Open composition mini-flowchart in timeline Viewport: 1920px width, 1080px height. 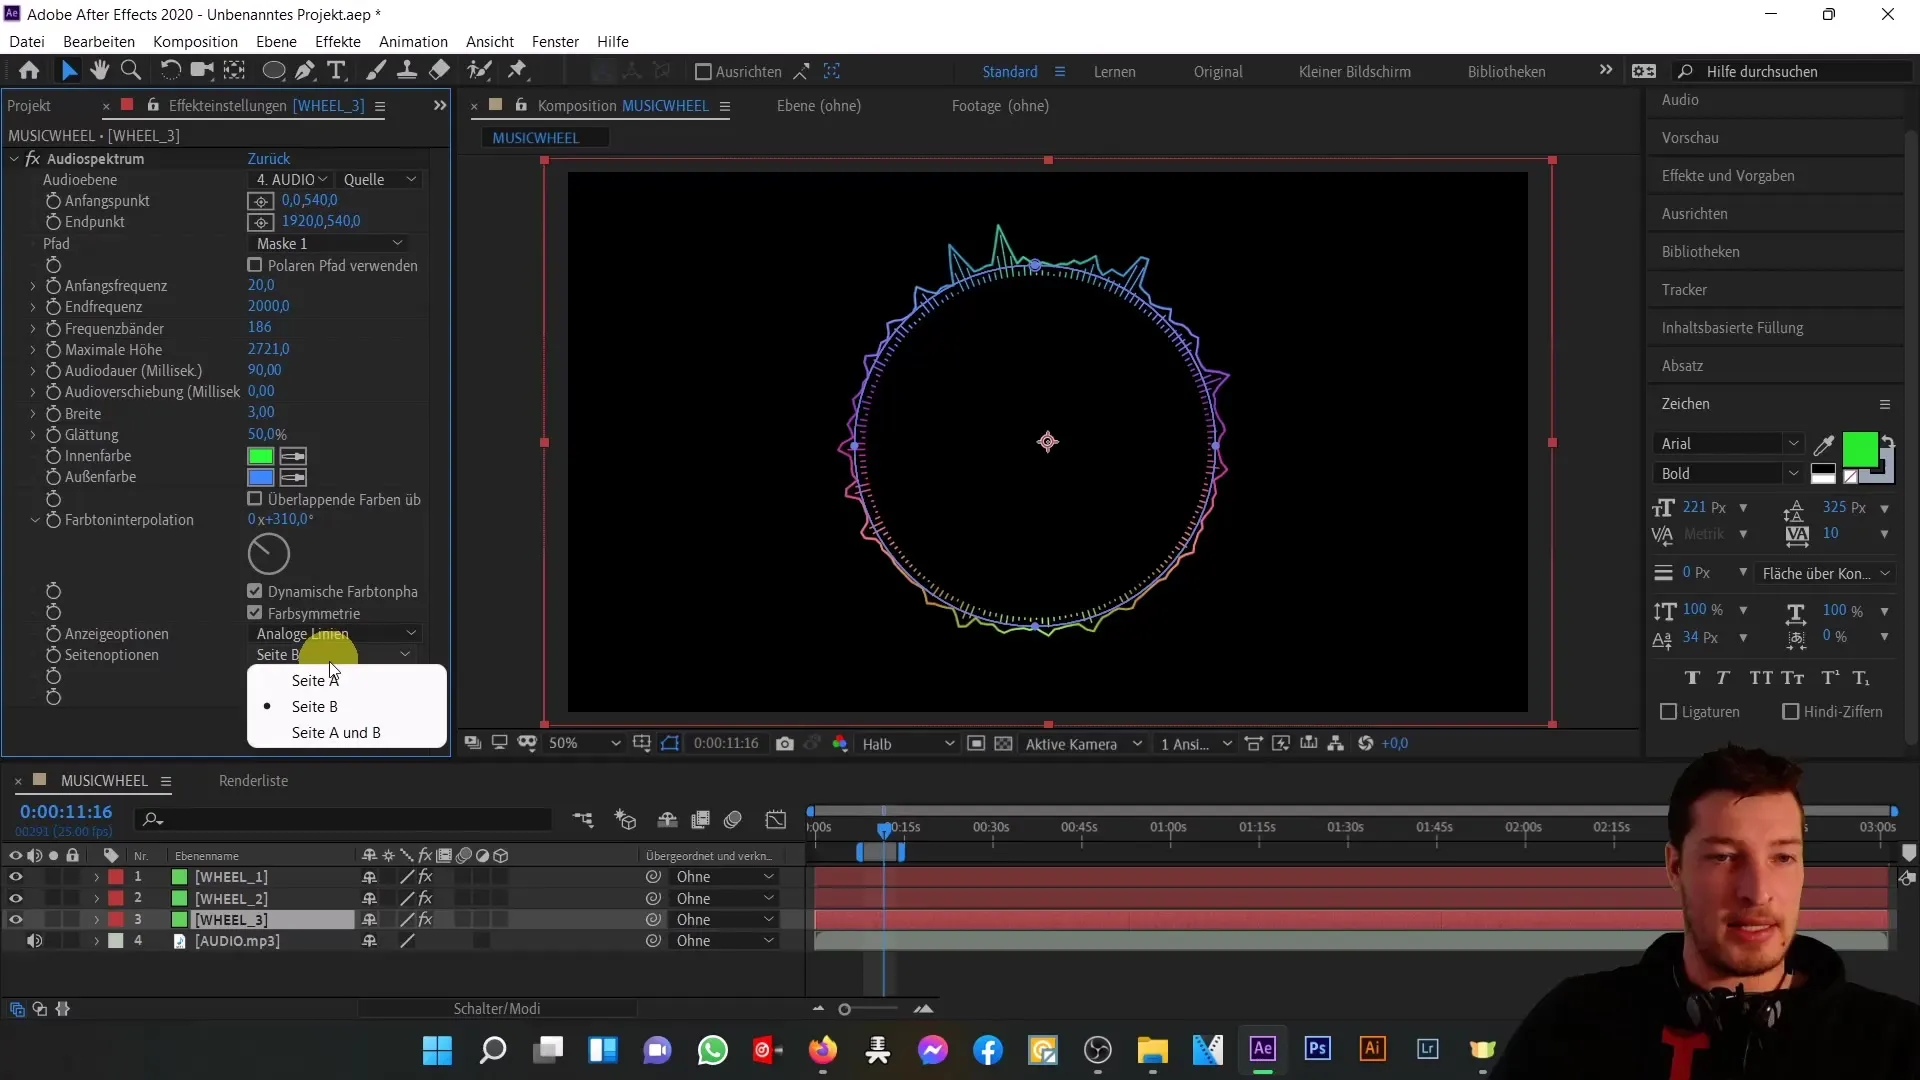click(583, 820)
